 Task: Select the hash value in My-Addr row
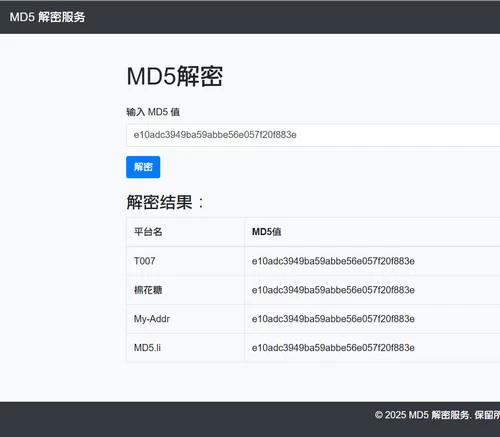click(333, 319)
